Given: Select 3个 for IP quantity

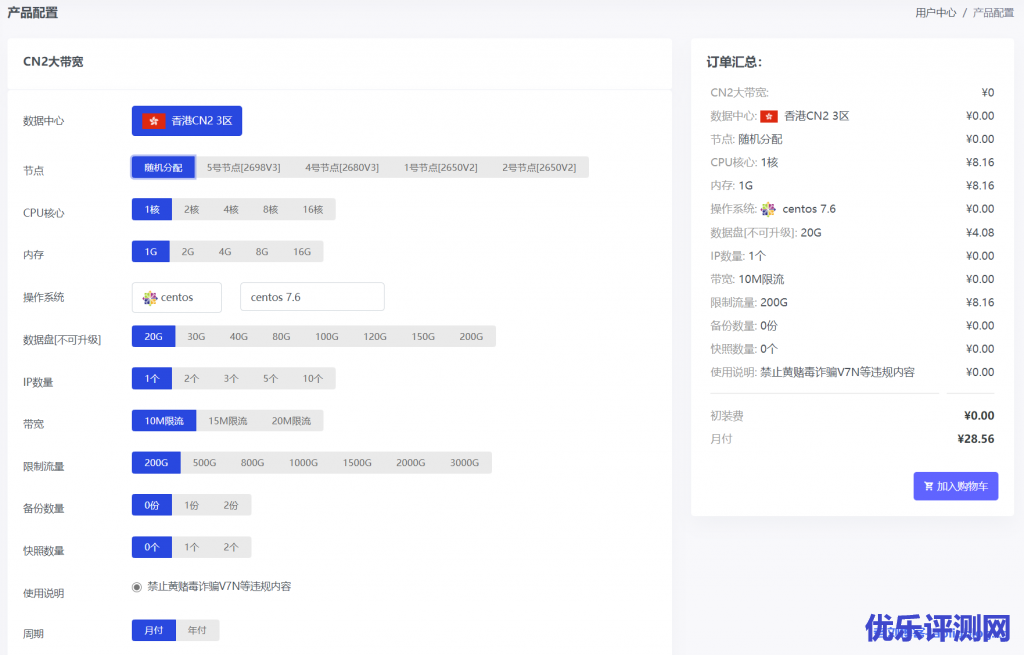Looking at the screenshot, I should click(x=231, y=379).
